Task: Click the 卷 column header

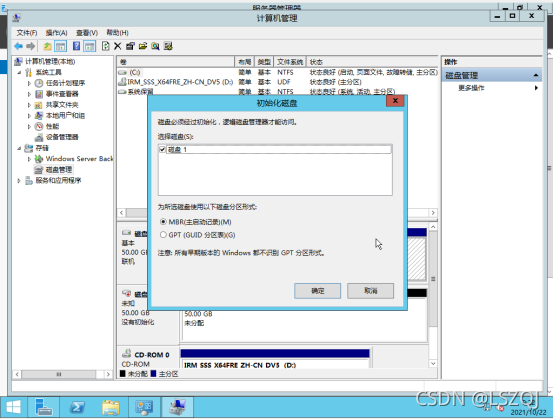Action: coord(176,62)
